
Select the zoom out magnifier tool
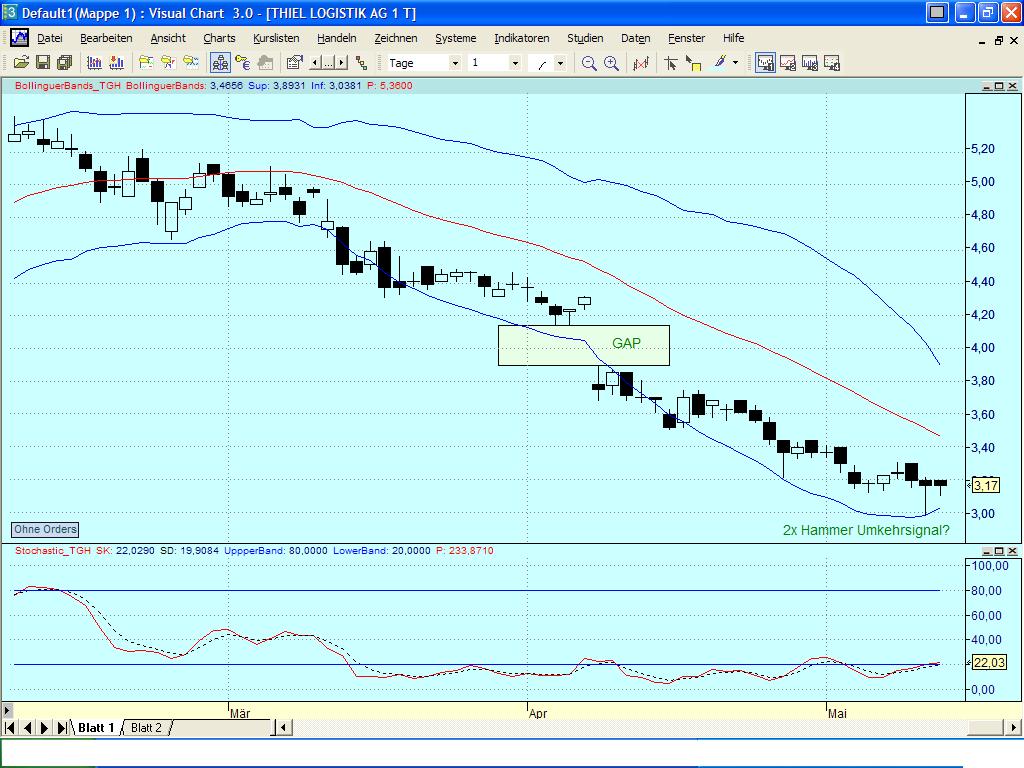587,62
